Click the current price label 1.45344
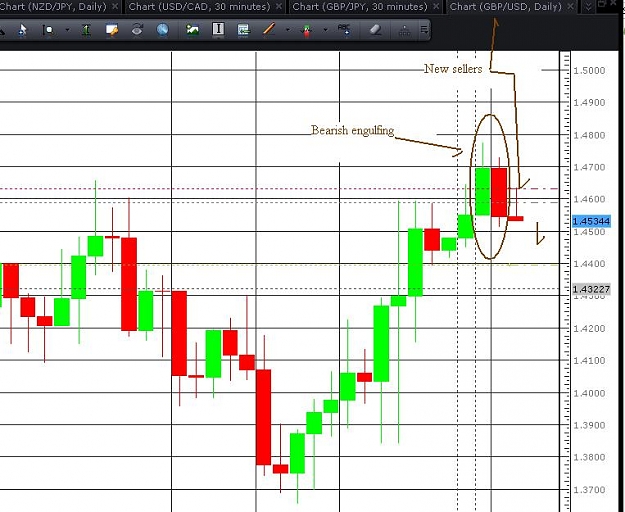Image resolution: width=625 pixels, height=512 pixels. (591, 221)
